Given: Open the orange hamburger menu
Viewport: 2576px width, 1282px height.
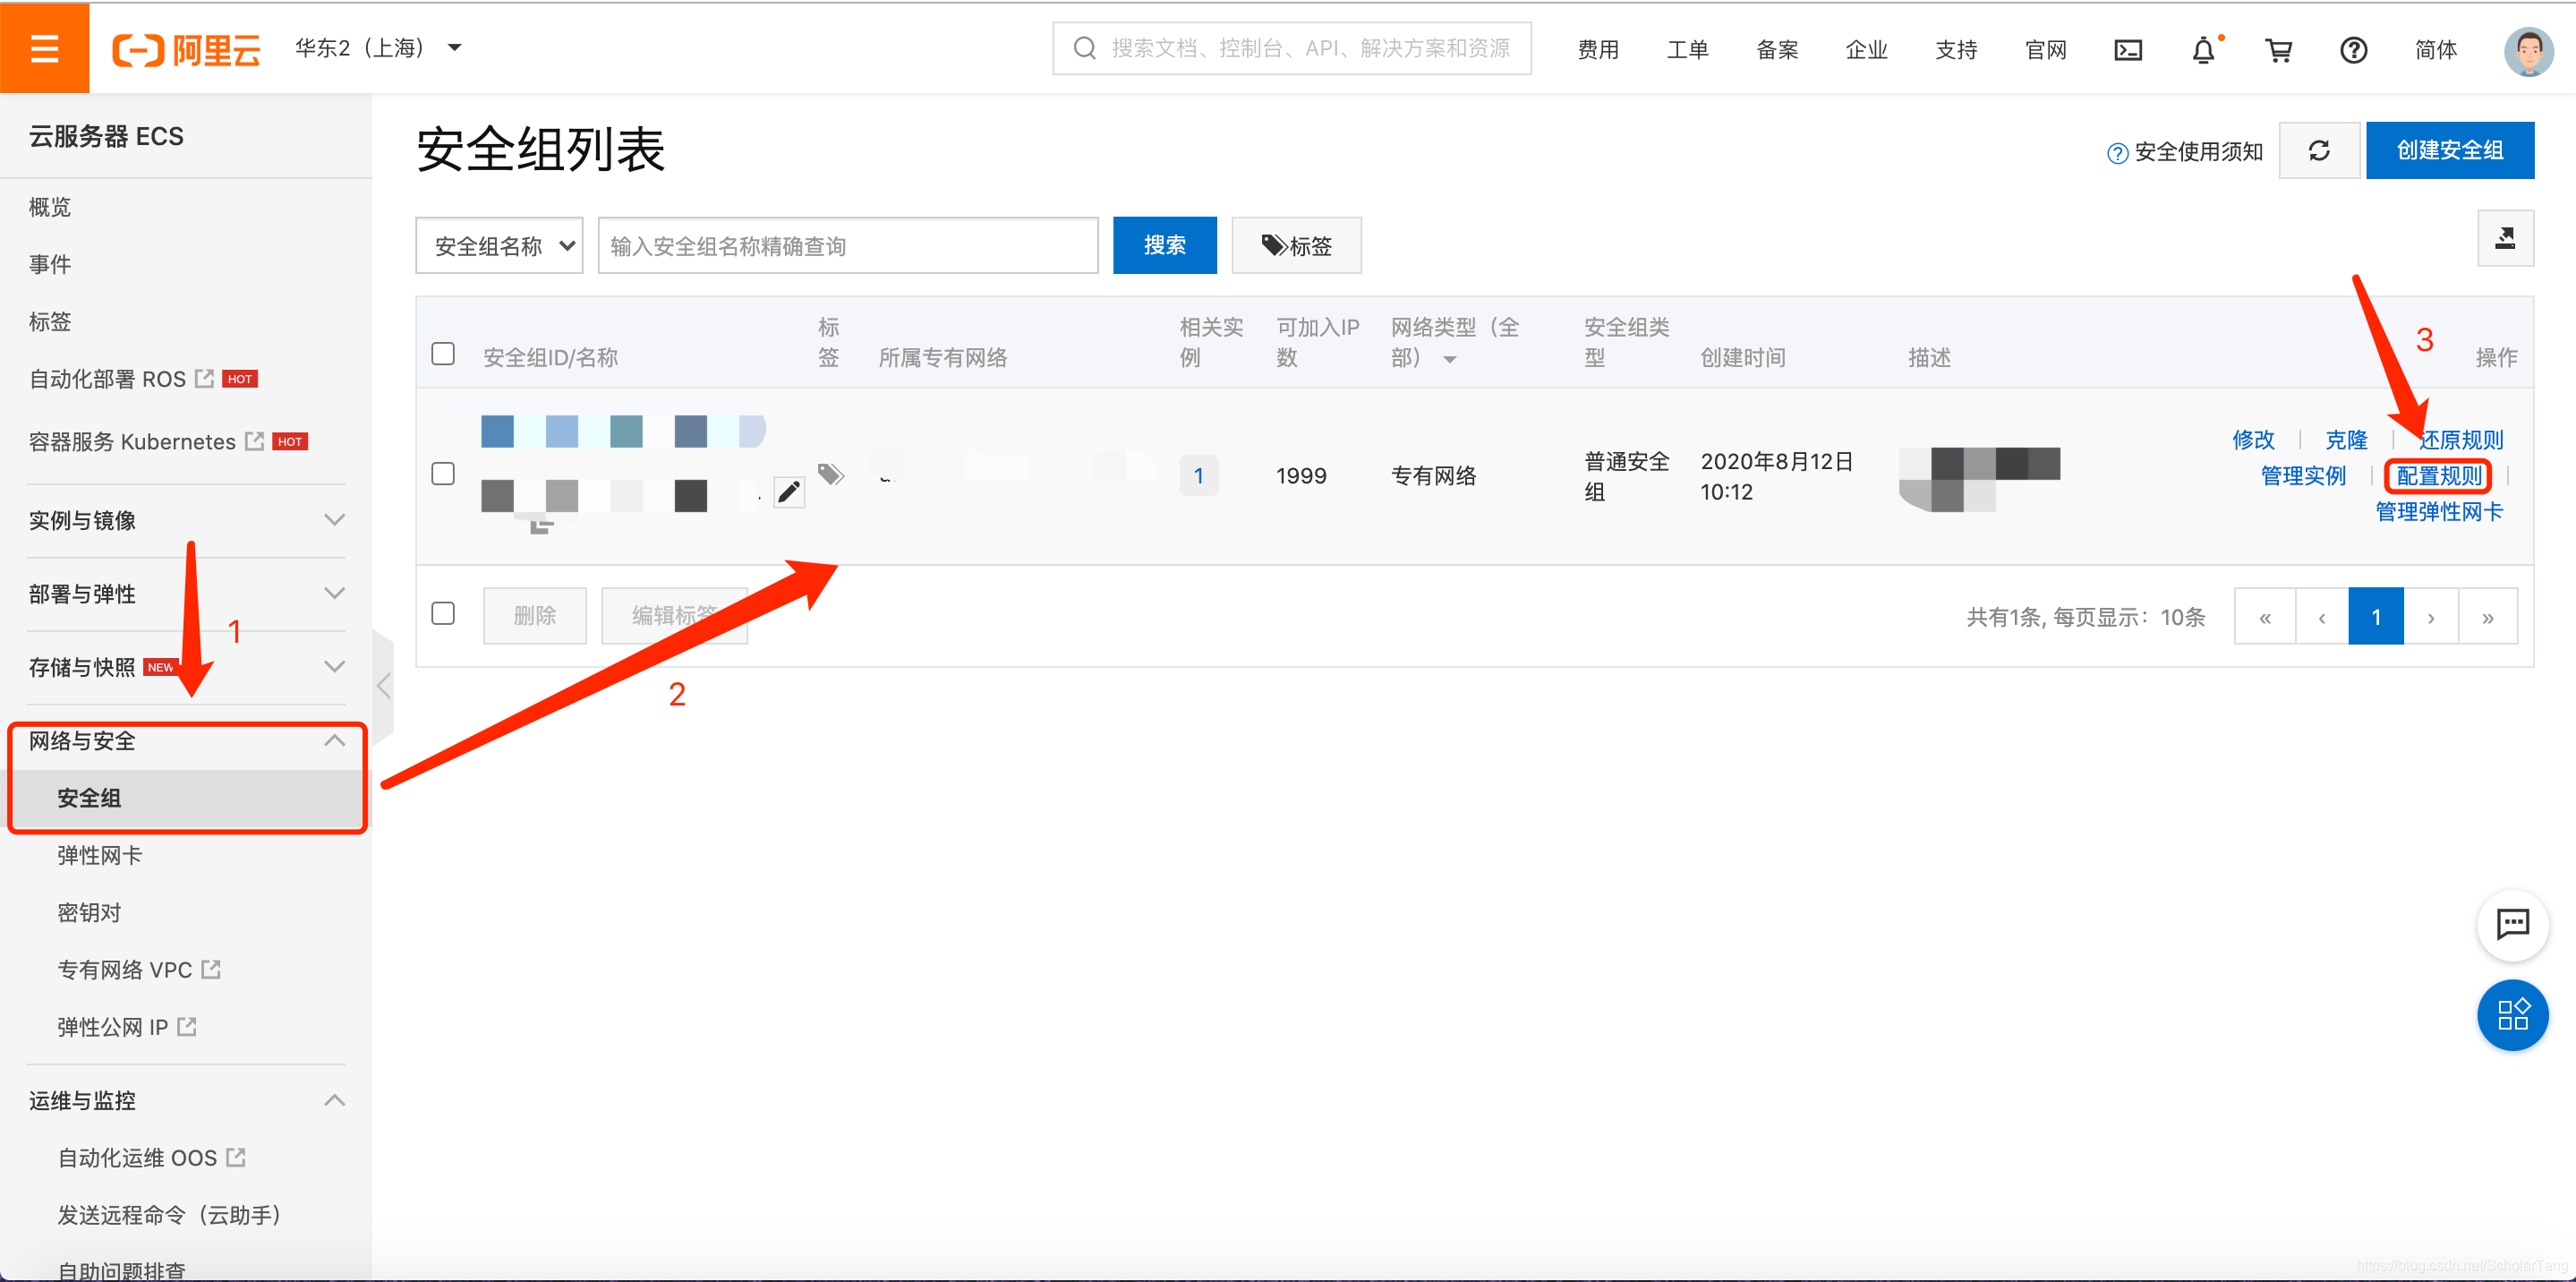Looking at the screenshot, I should point(44,47).
